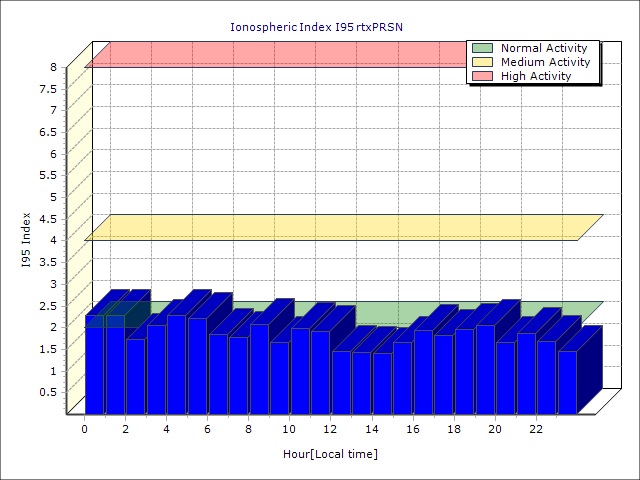This screenshot has height=480, width=640.
Task: Click the x-axis label 8
Action: click(x=249, y=429)
